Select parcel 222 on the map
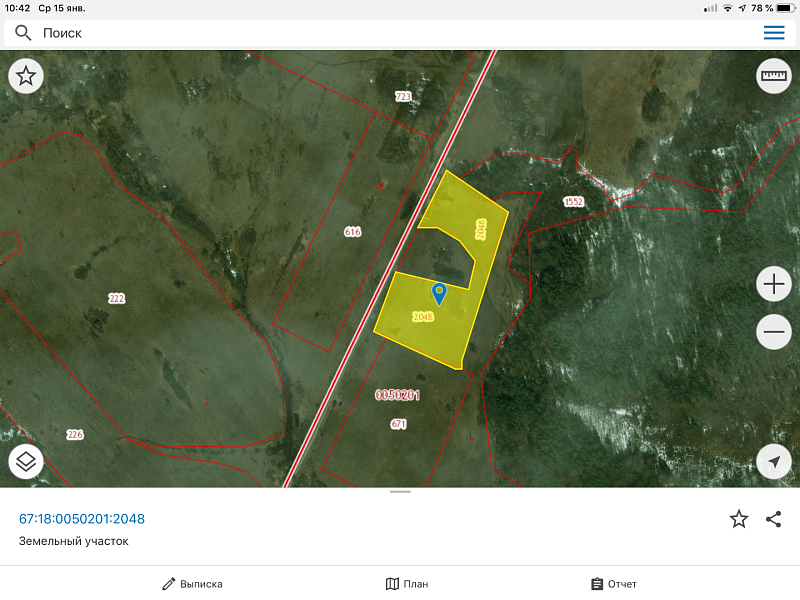This screenshot has width=800, height=600. 116,299
